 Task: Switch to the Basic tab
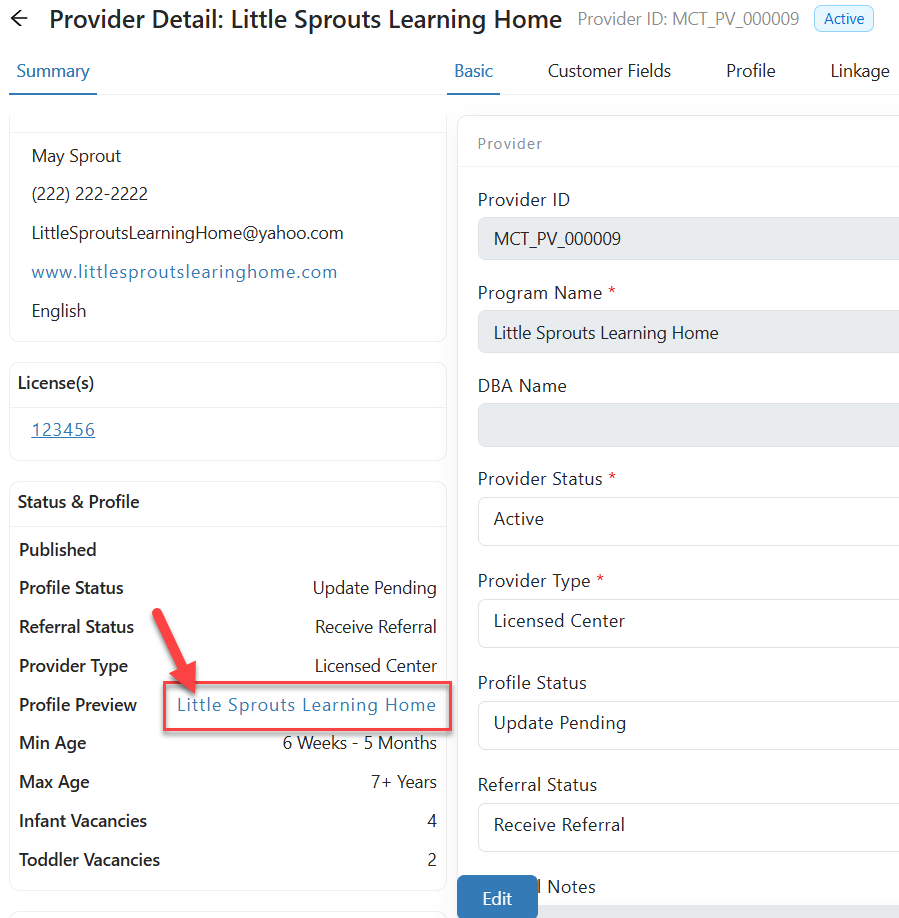pos(473,71)
